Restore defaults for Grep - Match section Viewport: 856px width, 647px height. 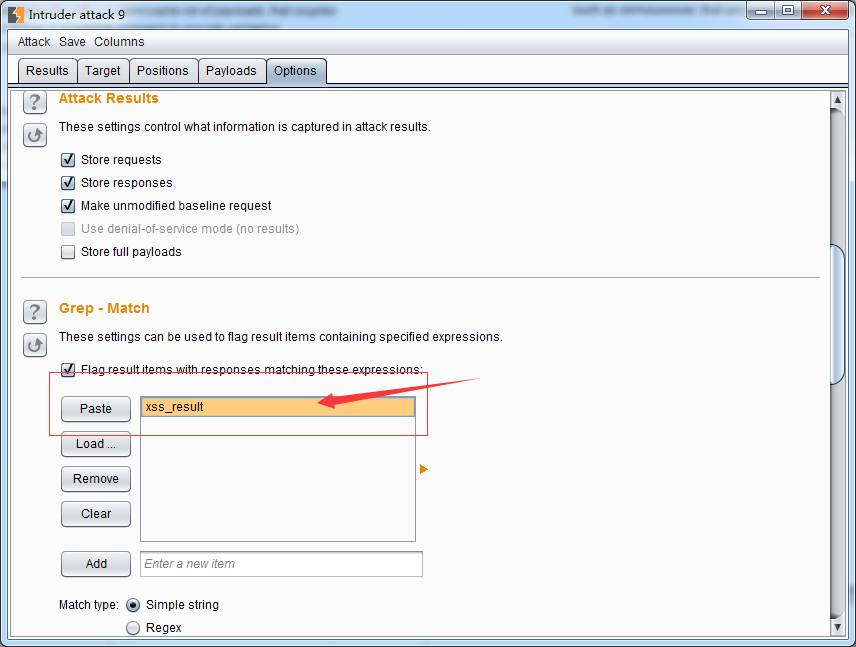coord(35,345)
